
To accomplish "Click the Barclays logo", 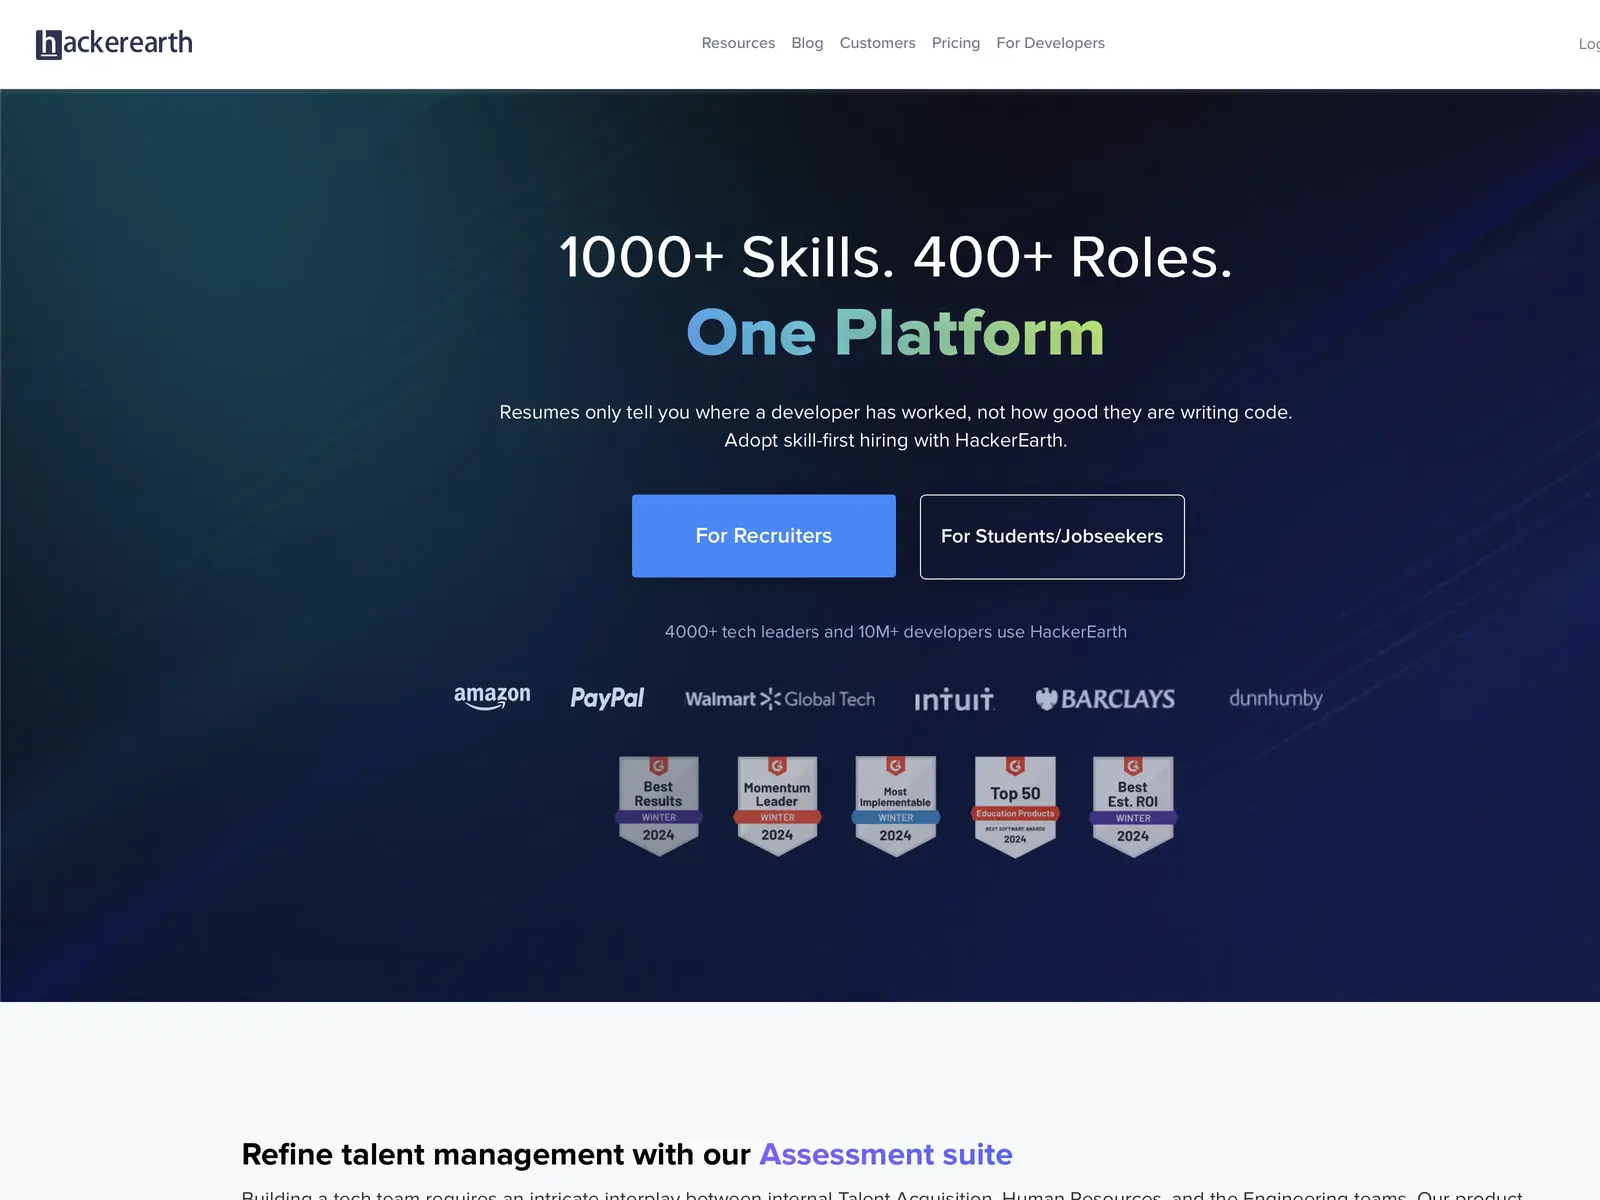I will click(x=1105, y=699).
